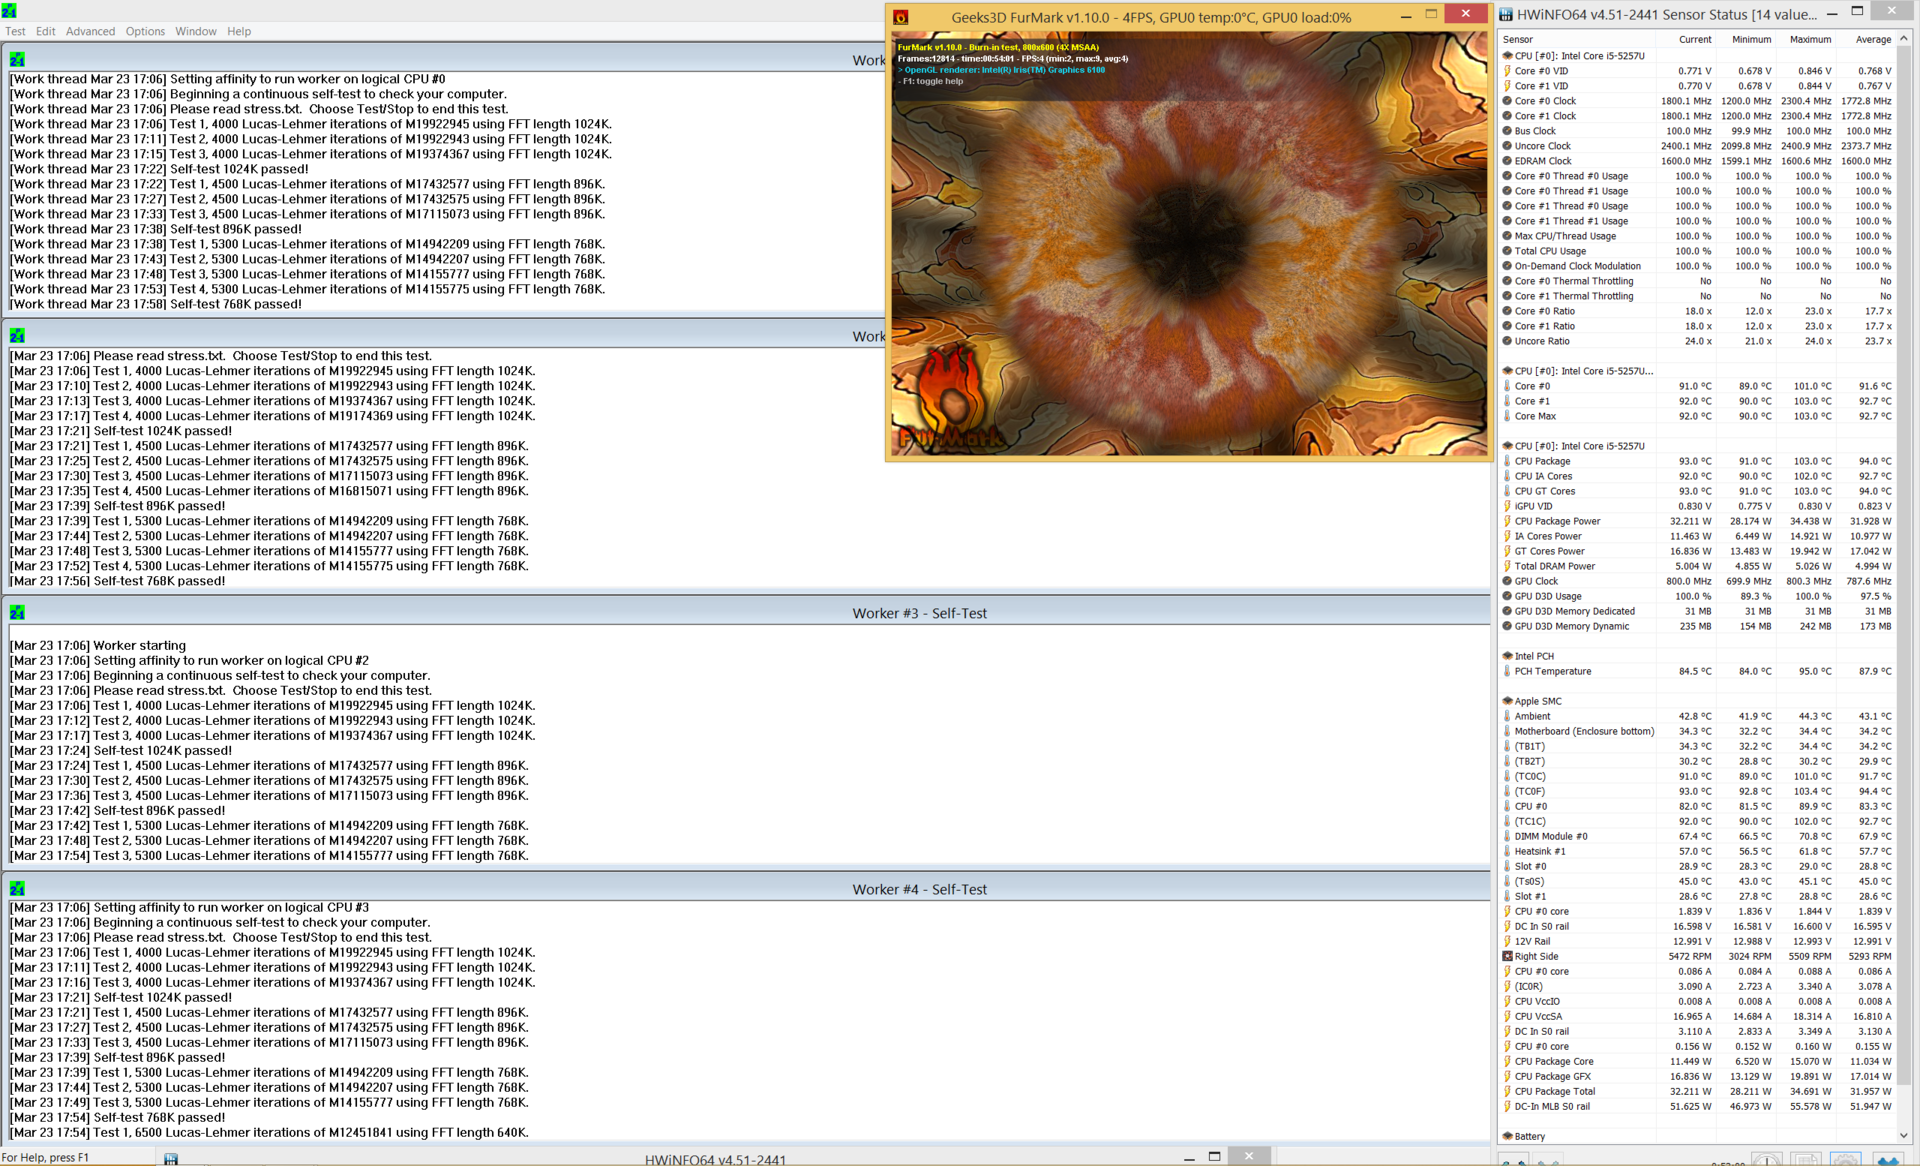Screen dimensions: 1920x1166
Task: Click the Minimum column header
Action: point(1746,40)
